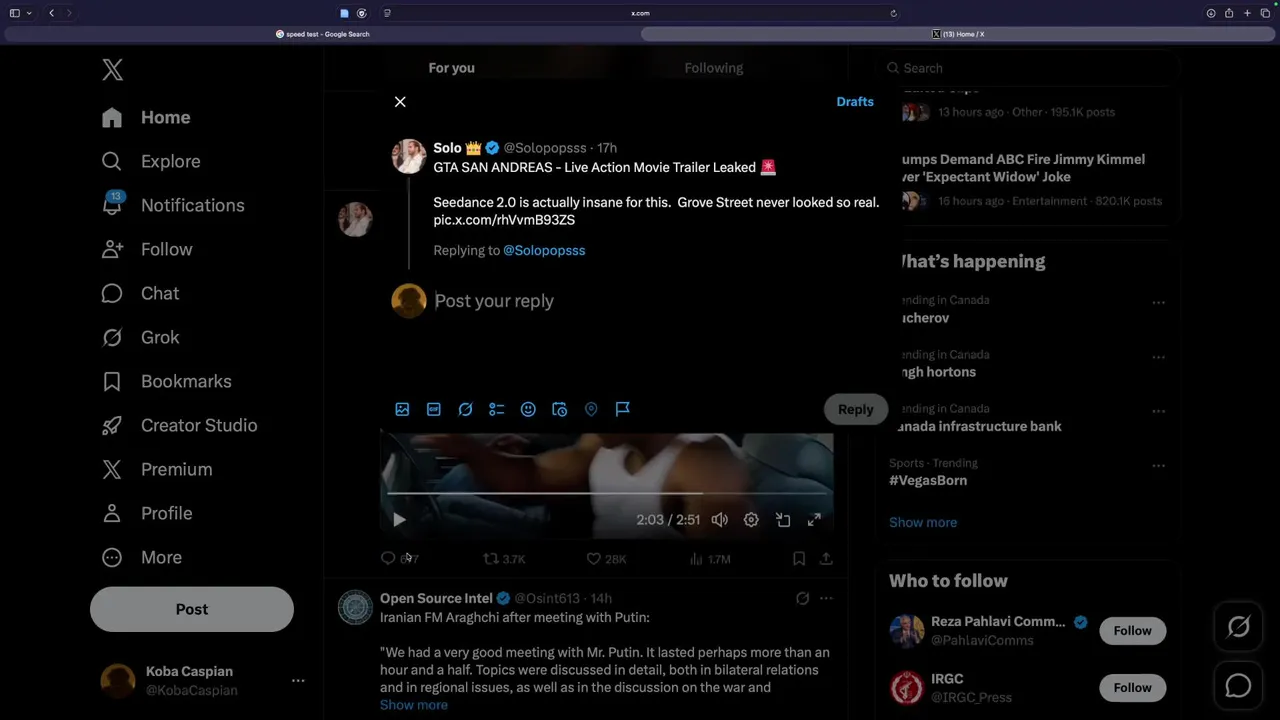Expand Show more on Araghchi post
Screen dimensions: 1280x720
(414, 705)
